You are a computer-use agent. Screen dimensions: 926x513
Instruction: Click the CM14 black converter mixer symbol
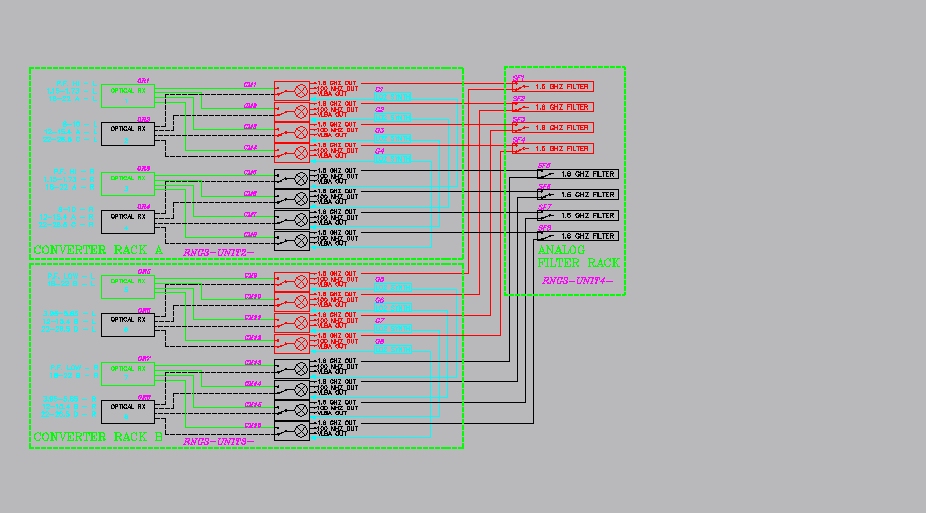tap(292, 390)
